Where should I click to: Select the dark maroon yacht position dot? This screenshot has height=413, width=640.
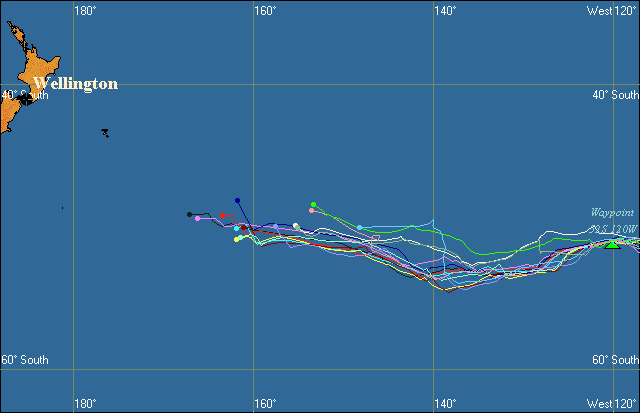click(244, 227)
